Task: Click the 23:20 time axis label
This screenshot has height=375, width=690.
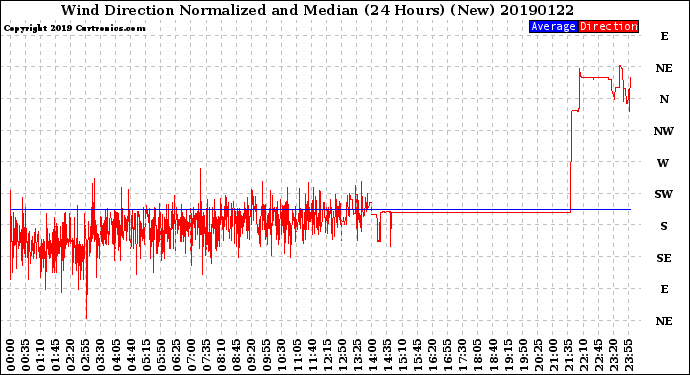Action: [x=613, y=355]
